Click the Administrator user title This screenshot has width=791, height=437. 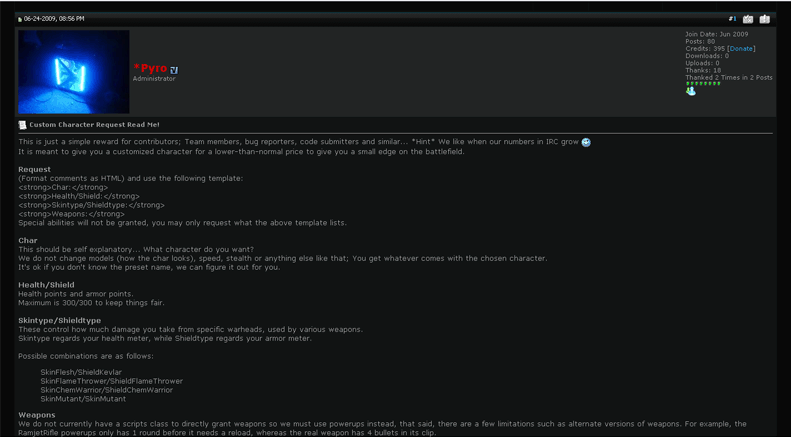pos(154,79)
